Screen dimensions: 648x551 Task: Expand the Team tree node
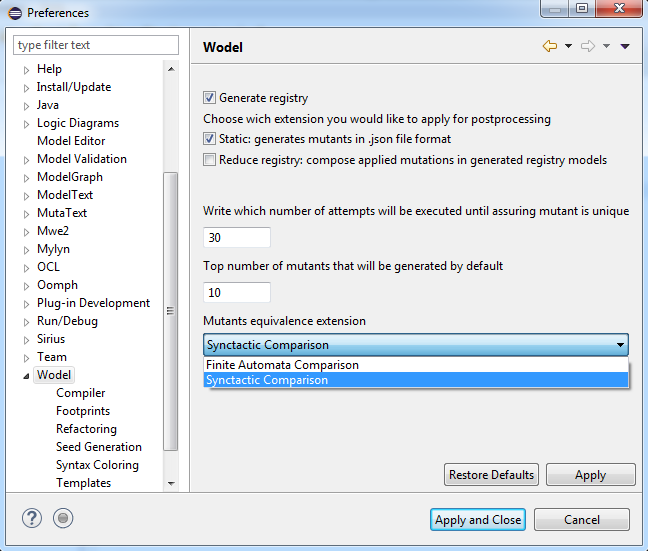click(26, 358)
